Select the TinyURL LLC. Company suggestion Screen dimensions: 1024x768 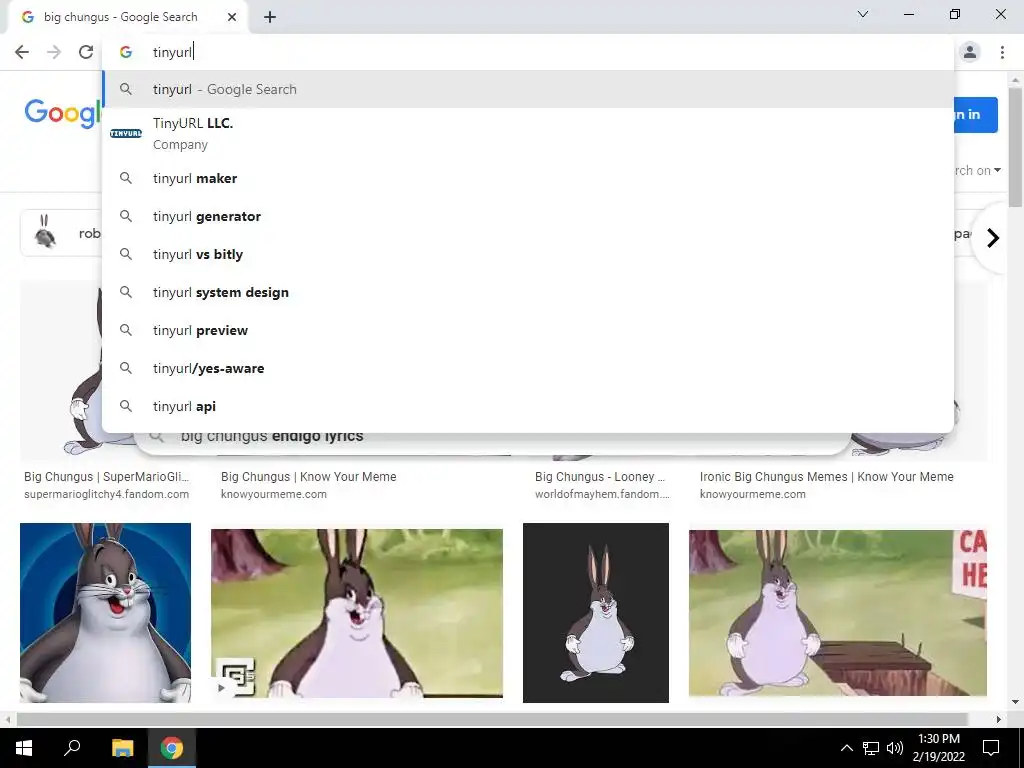[x=528, y=133]
